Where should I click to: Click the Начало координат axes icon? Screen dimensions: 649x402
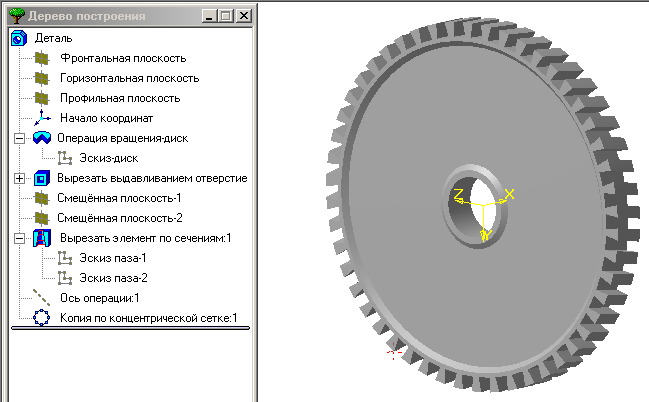click(x=42, y=118)
